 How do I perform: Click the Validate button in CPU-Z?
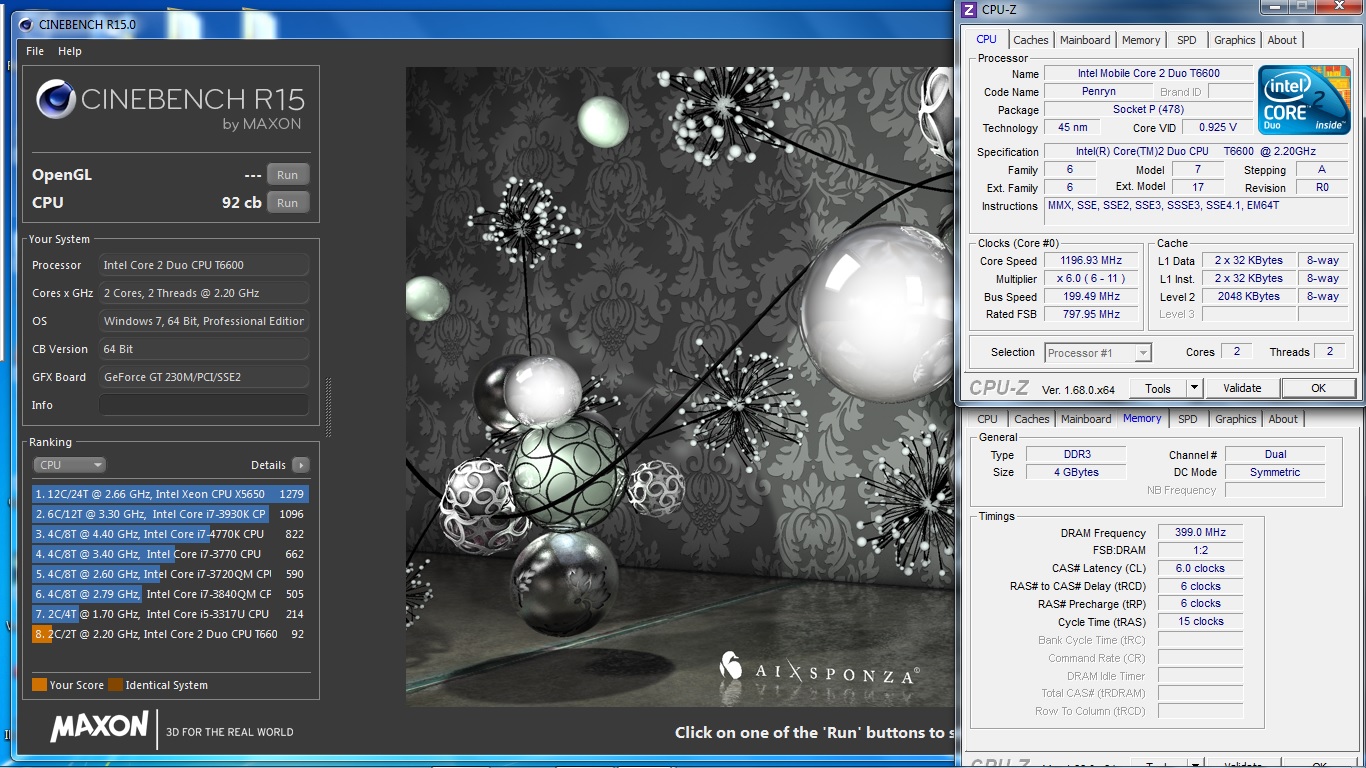coord(1242,388)
